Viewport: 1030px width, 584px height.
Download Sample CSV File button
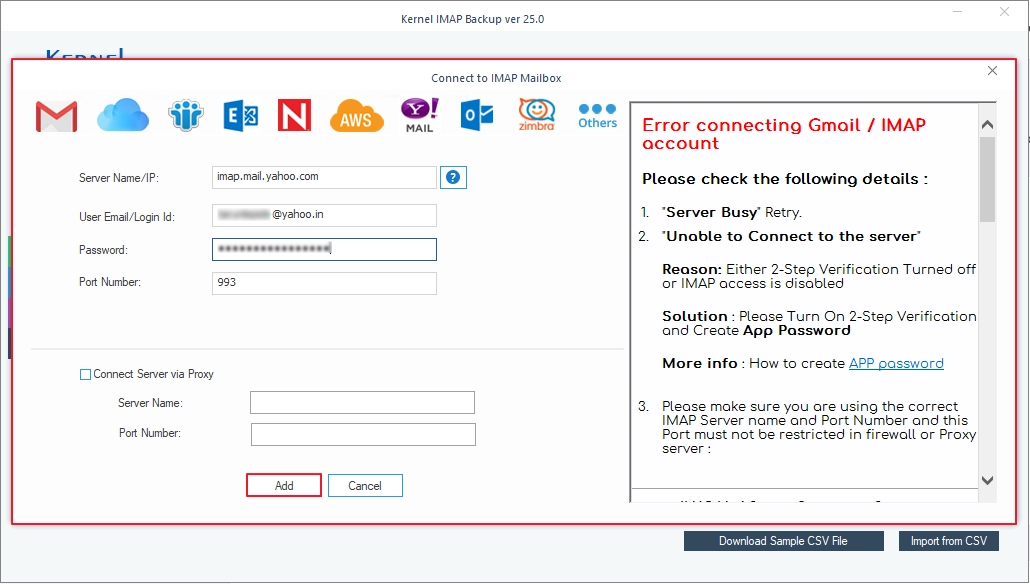point(784,541)
